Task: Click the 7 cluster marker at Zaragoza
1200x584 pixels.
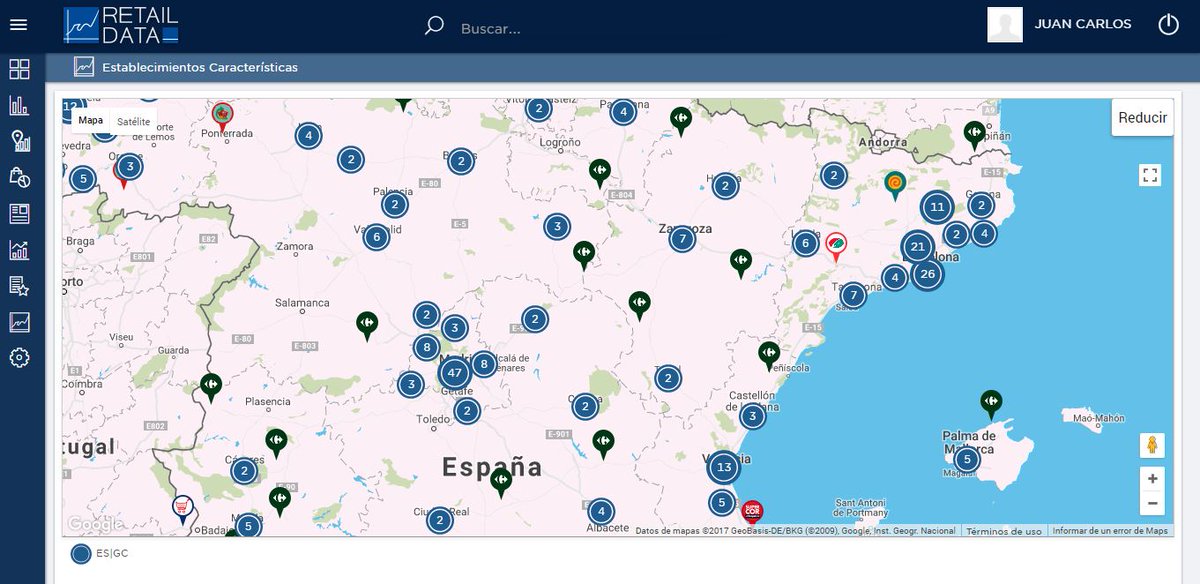Action: [x=682, y=239]
